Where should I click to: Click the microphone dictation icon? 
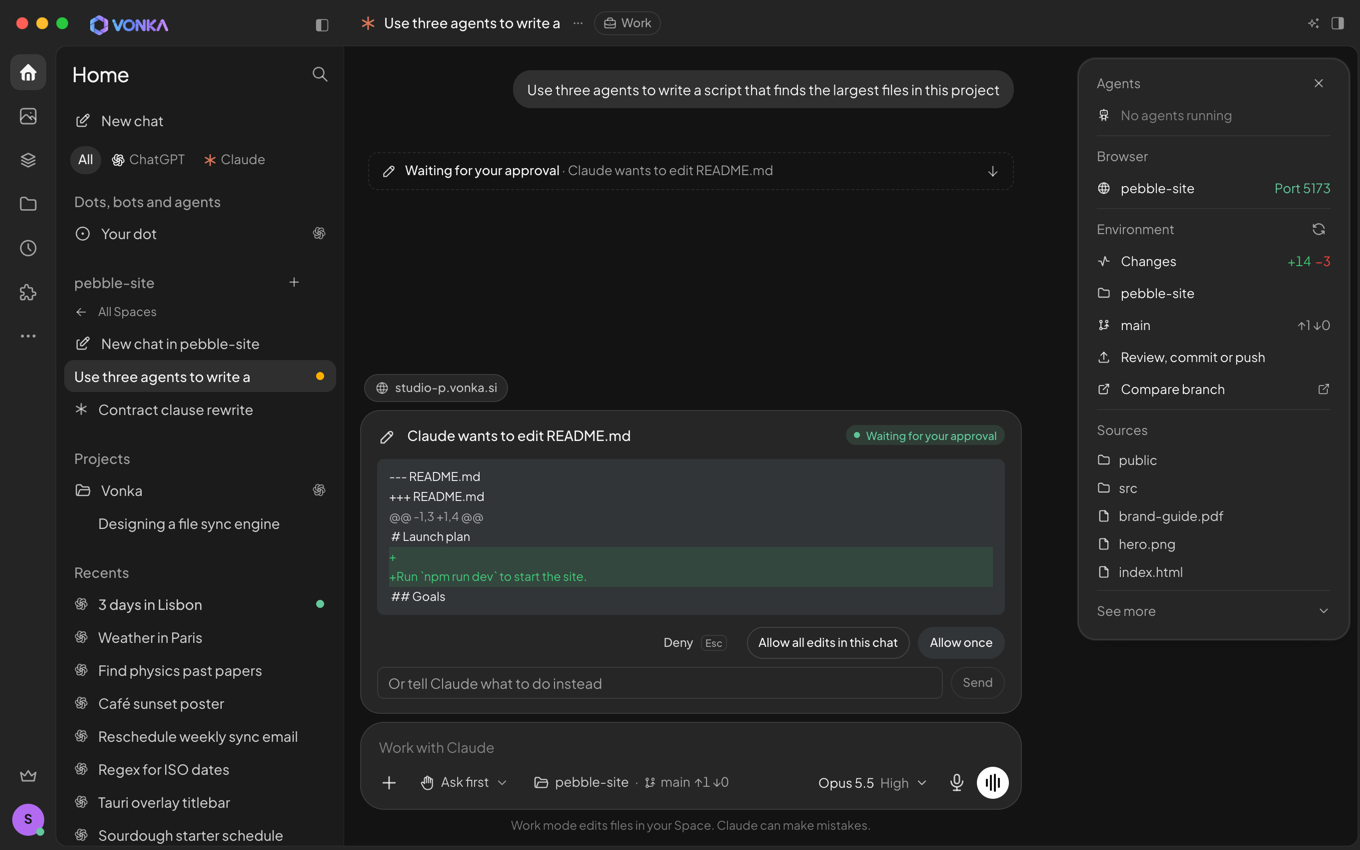point(957,783)
